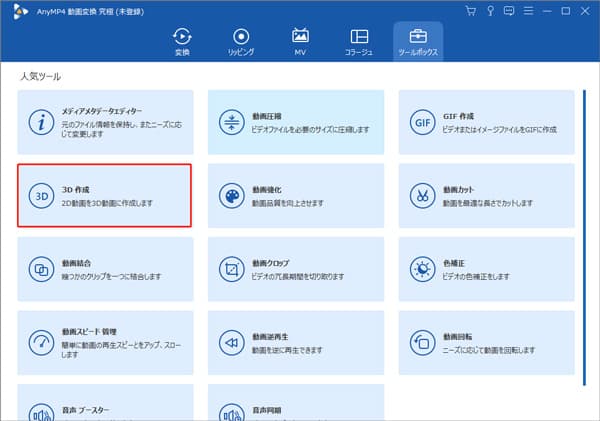Open the 色補正 color correction icon
Image resolution: width=600 pixels, height=421 pixels.
tap(422, 269)
